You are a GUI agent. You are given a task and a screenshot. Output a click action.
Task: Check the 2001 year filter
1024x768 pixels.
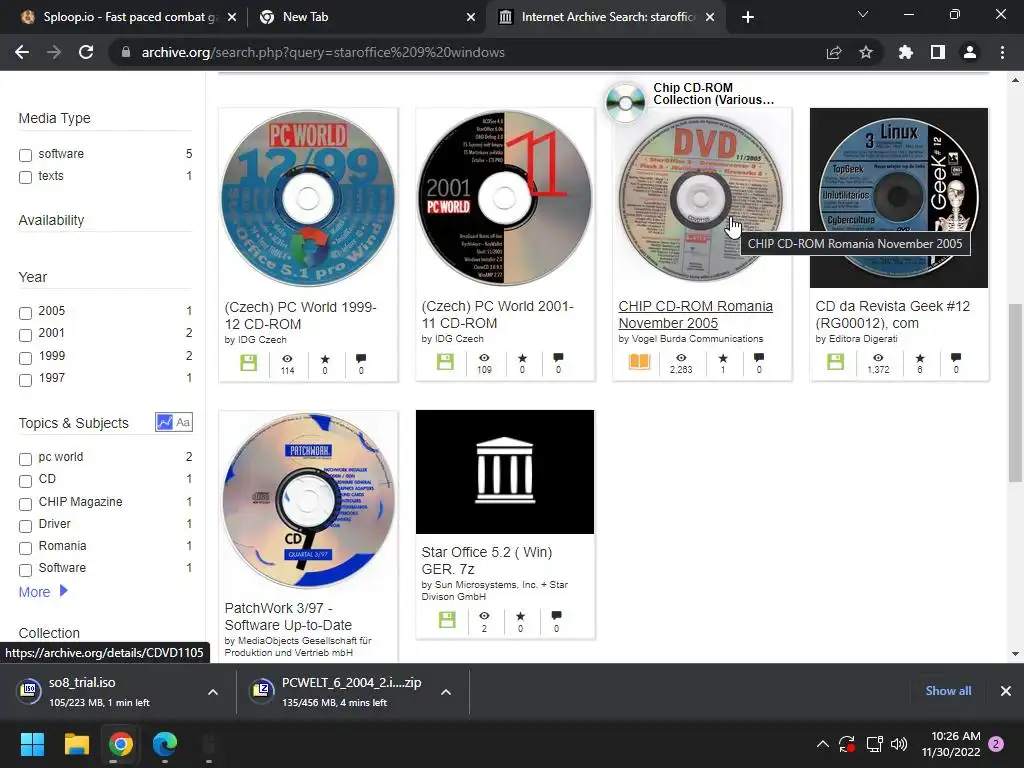(25, 335)
